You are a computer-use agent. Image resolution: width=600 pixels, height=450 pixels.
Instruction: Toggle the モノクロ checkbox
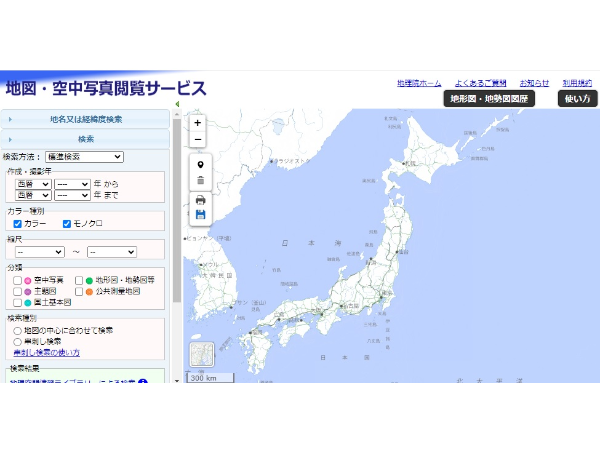(x=67, y=224)
